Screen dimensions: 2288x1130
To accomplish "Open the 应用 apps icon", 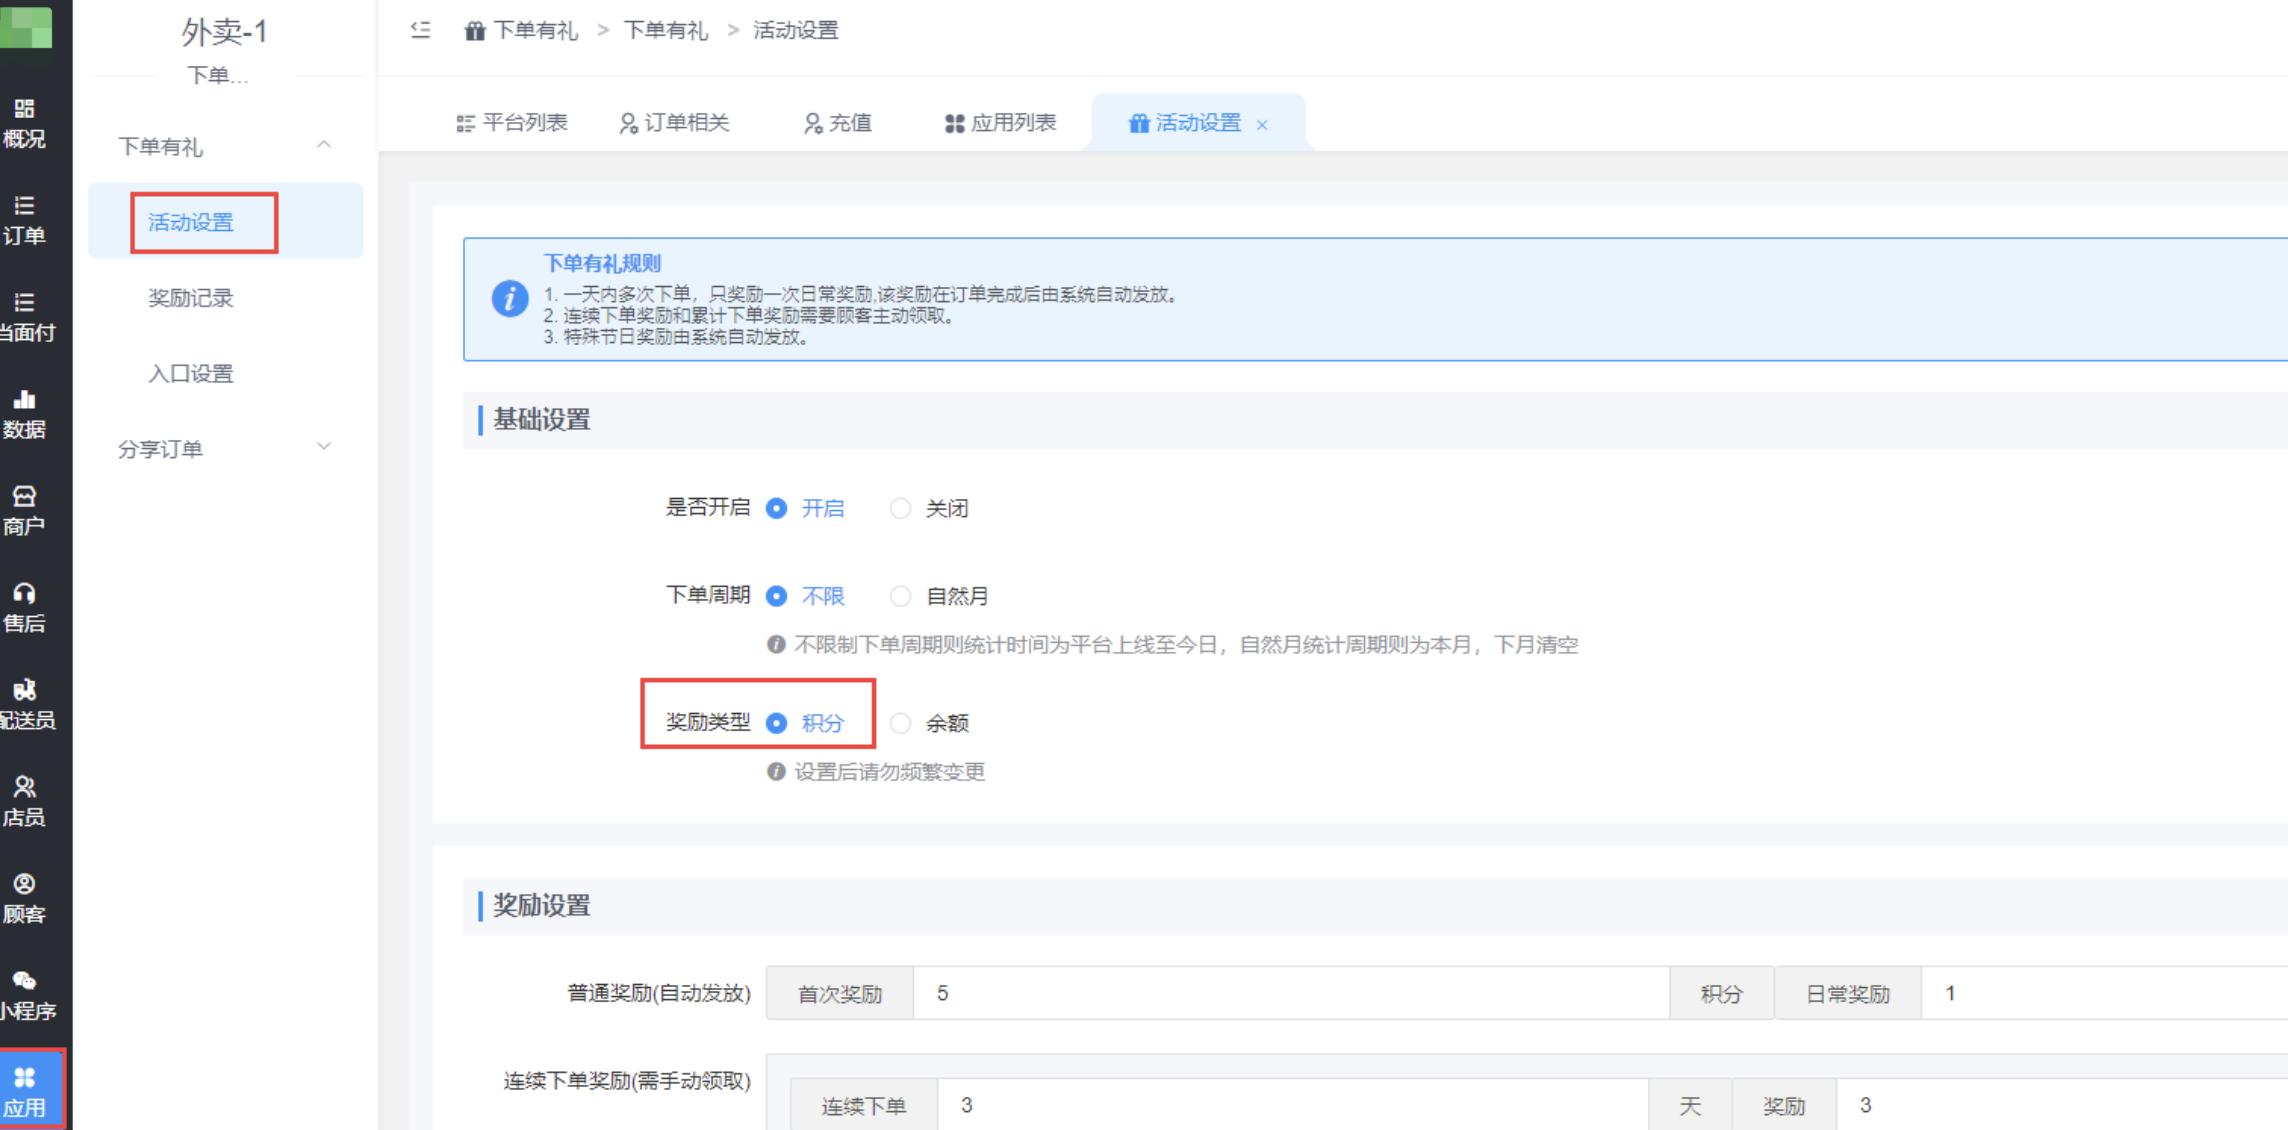I will click(x=25, y=1091).
